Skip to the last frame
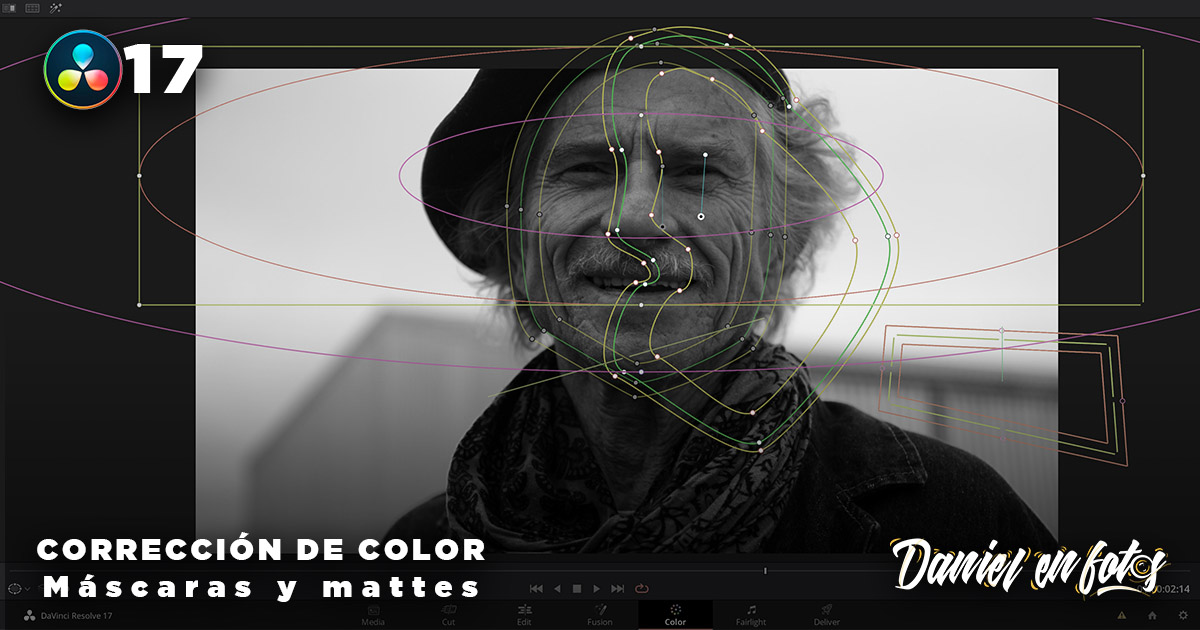The image size is (1200, 630). point(617,589)
